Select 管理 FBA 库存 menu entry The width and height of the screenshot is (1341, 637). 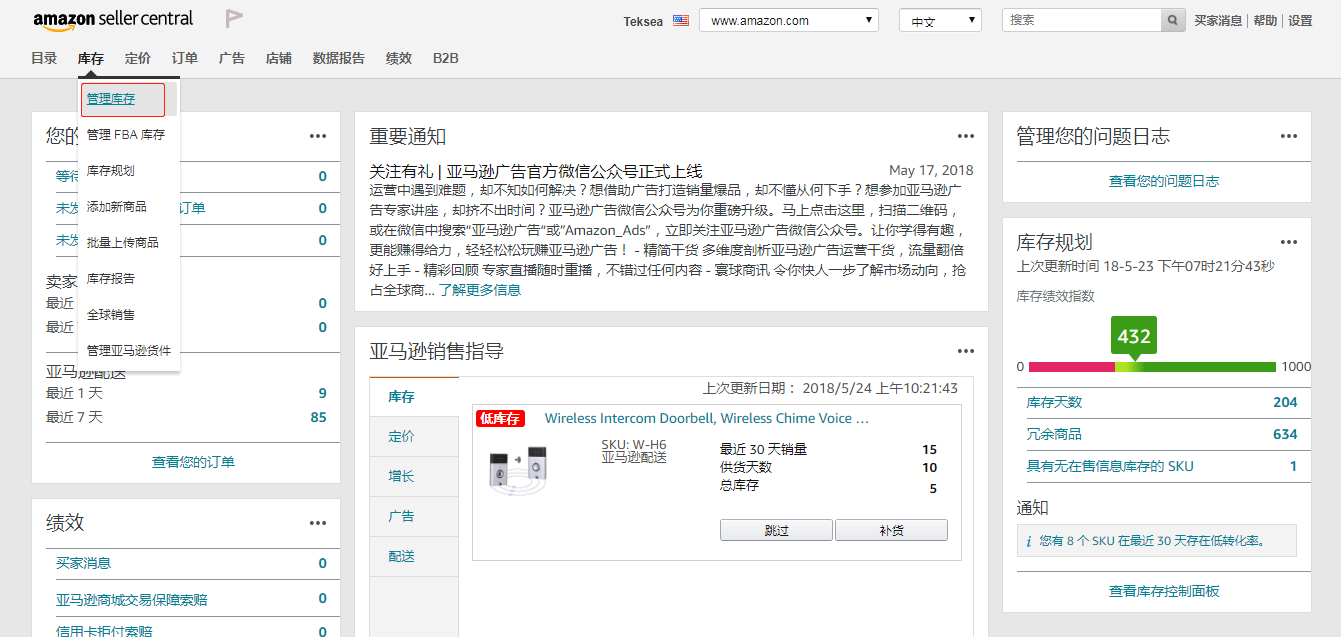point(126,135)
